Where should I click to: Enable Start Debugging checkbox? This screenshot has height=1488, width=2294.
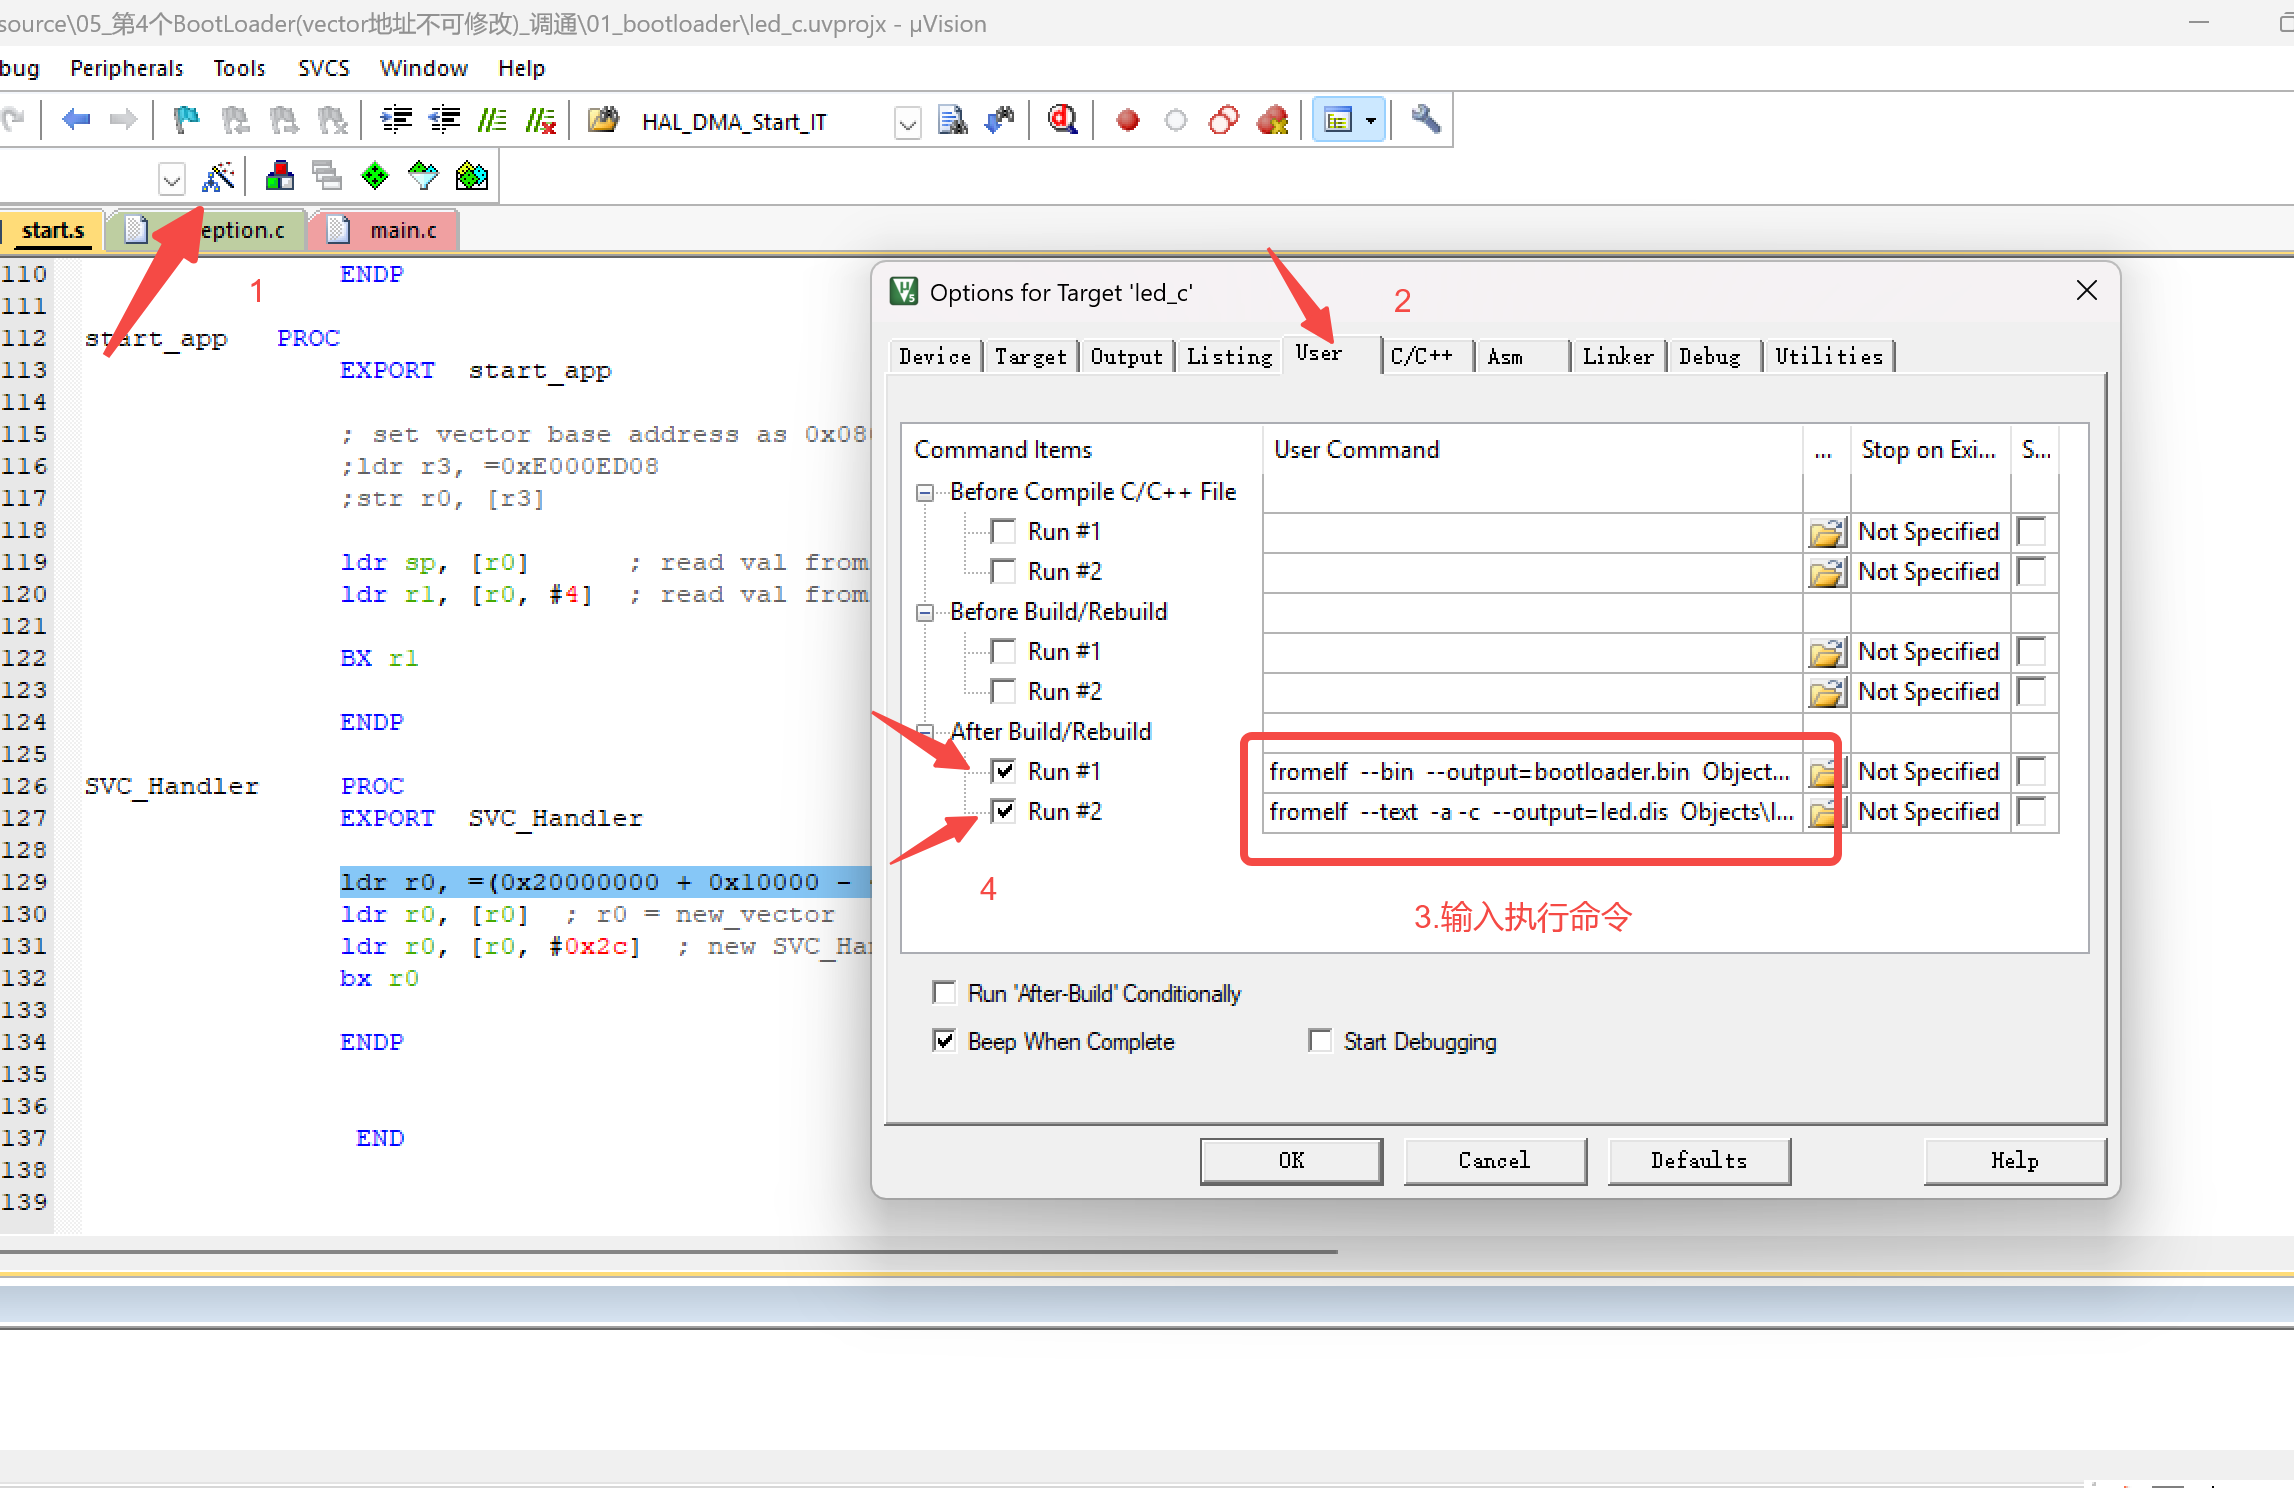(1320, 1040)
